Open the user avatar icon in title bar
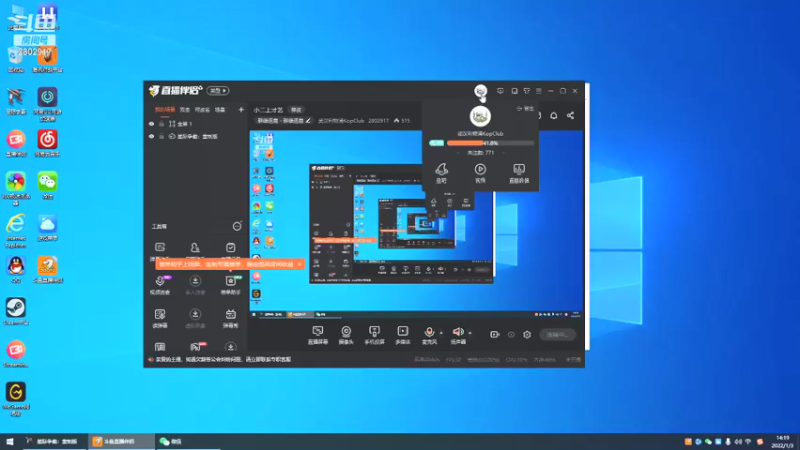The image size is (800, 450). click(x=481, y=91)
